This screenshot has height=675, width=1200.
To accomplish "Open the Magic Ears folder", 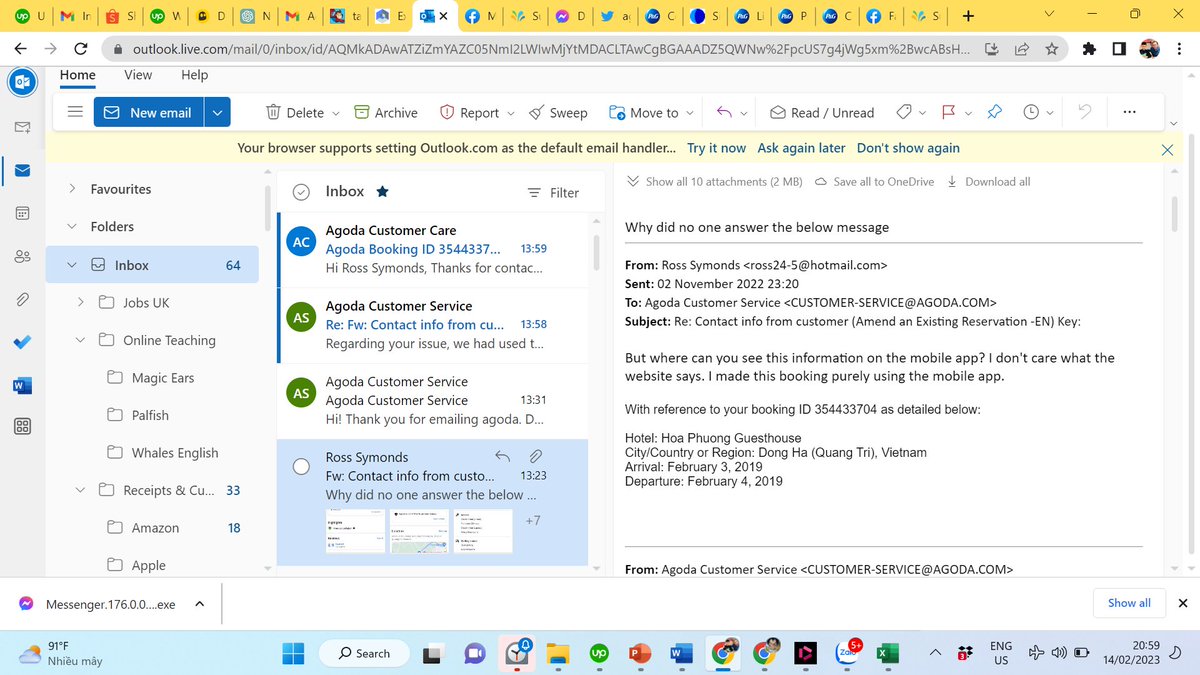I will click(163, 378).
